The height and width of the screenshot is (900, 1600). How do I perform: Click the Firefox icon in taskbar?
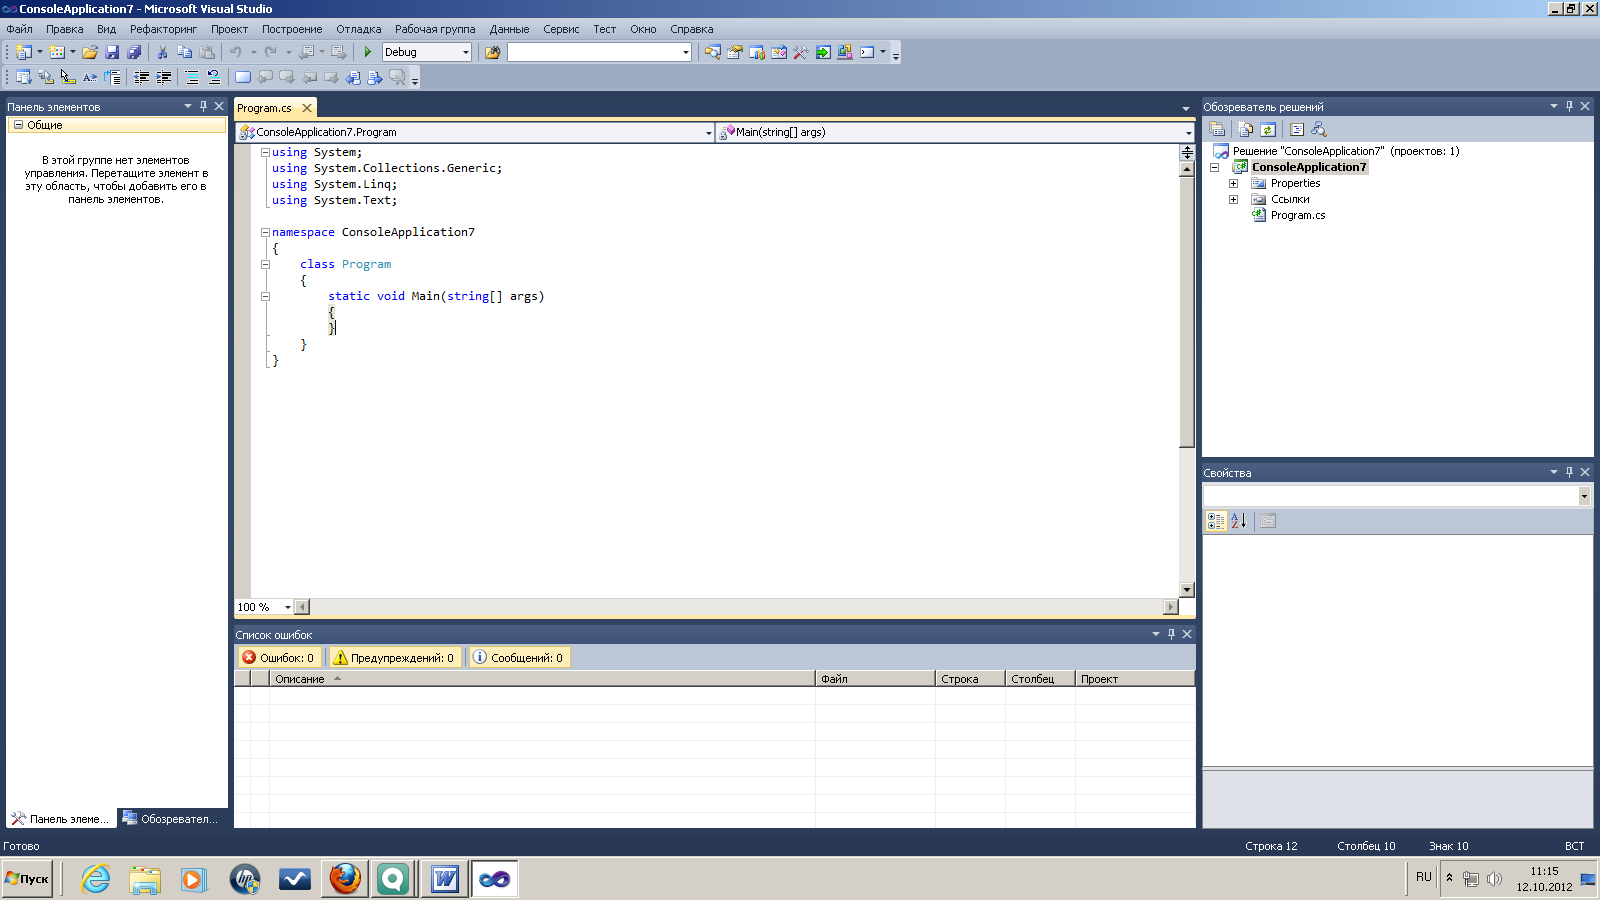pos(345,879)
